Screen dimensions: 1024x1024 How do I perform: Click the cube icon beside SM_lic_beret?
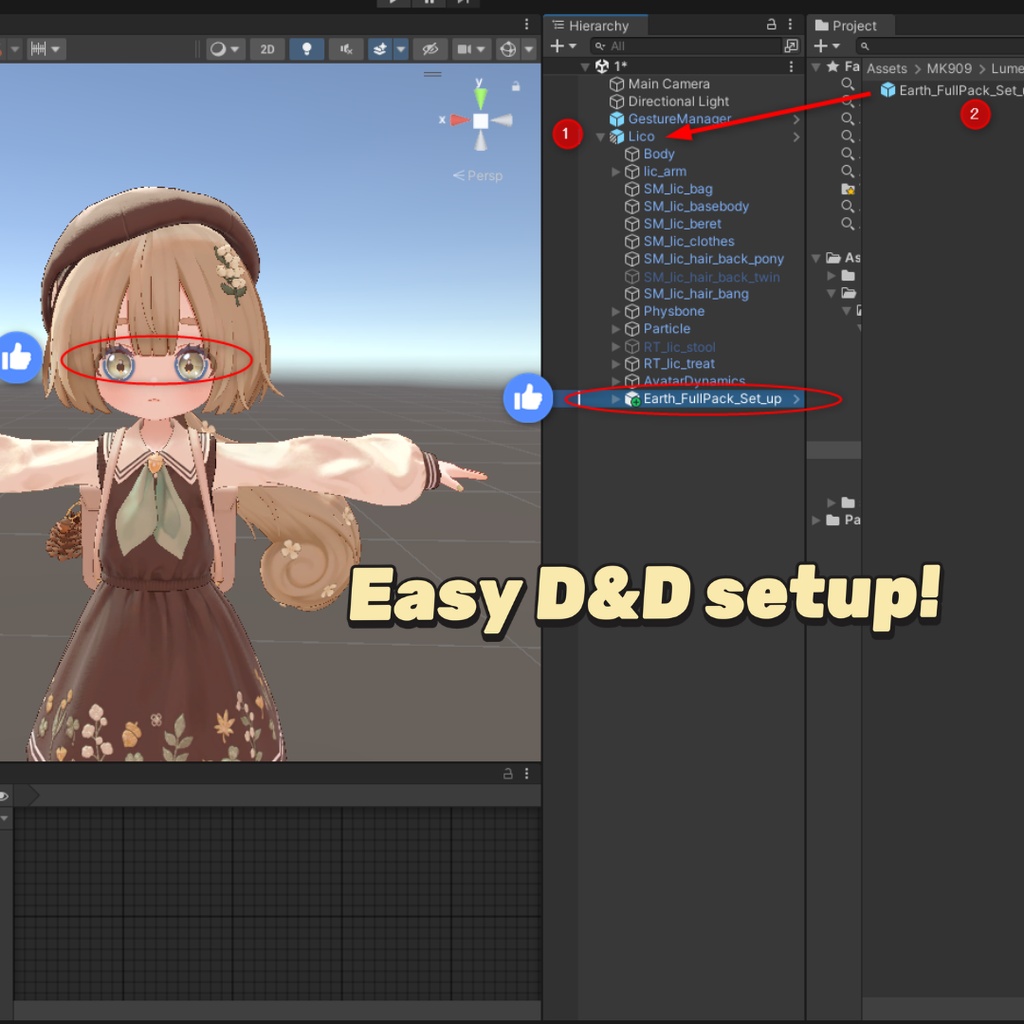[x=632, y=224]
